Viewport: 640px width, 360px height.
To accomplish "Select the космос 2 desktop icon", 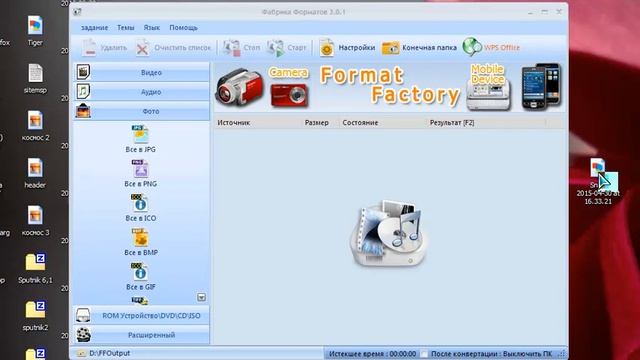I will 35,126.
